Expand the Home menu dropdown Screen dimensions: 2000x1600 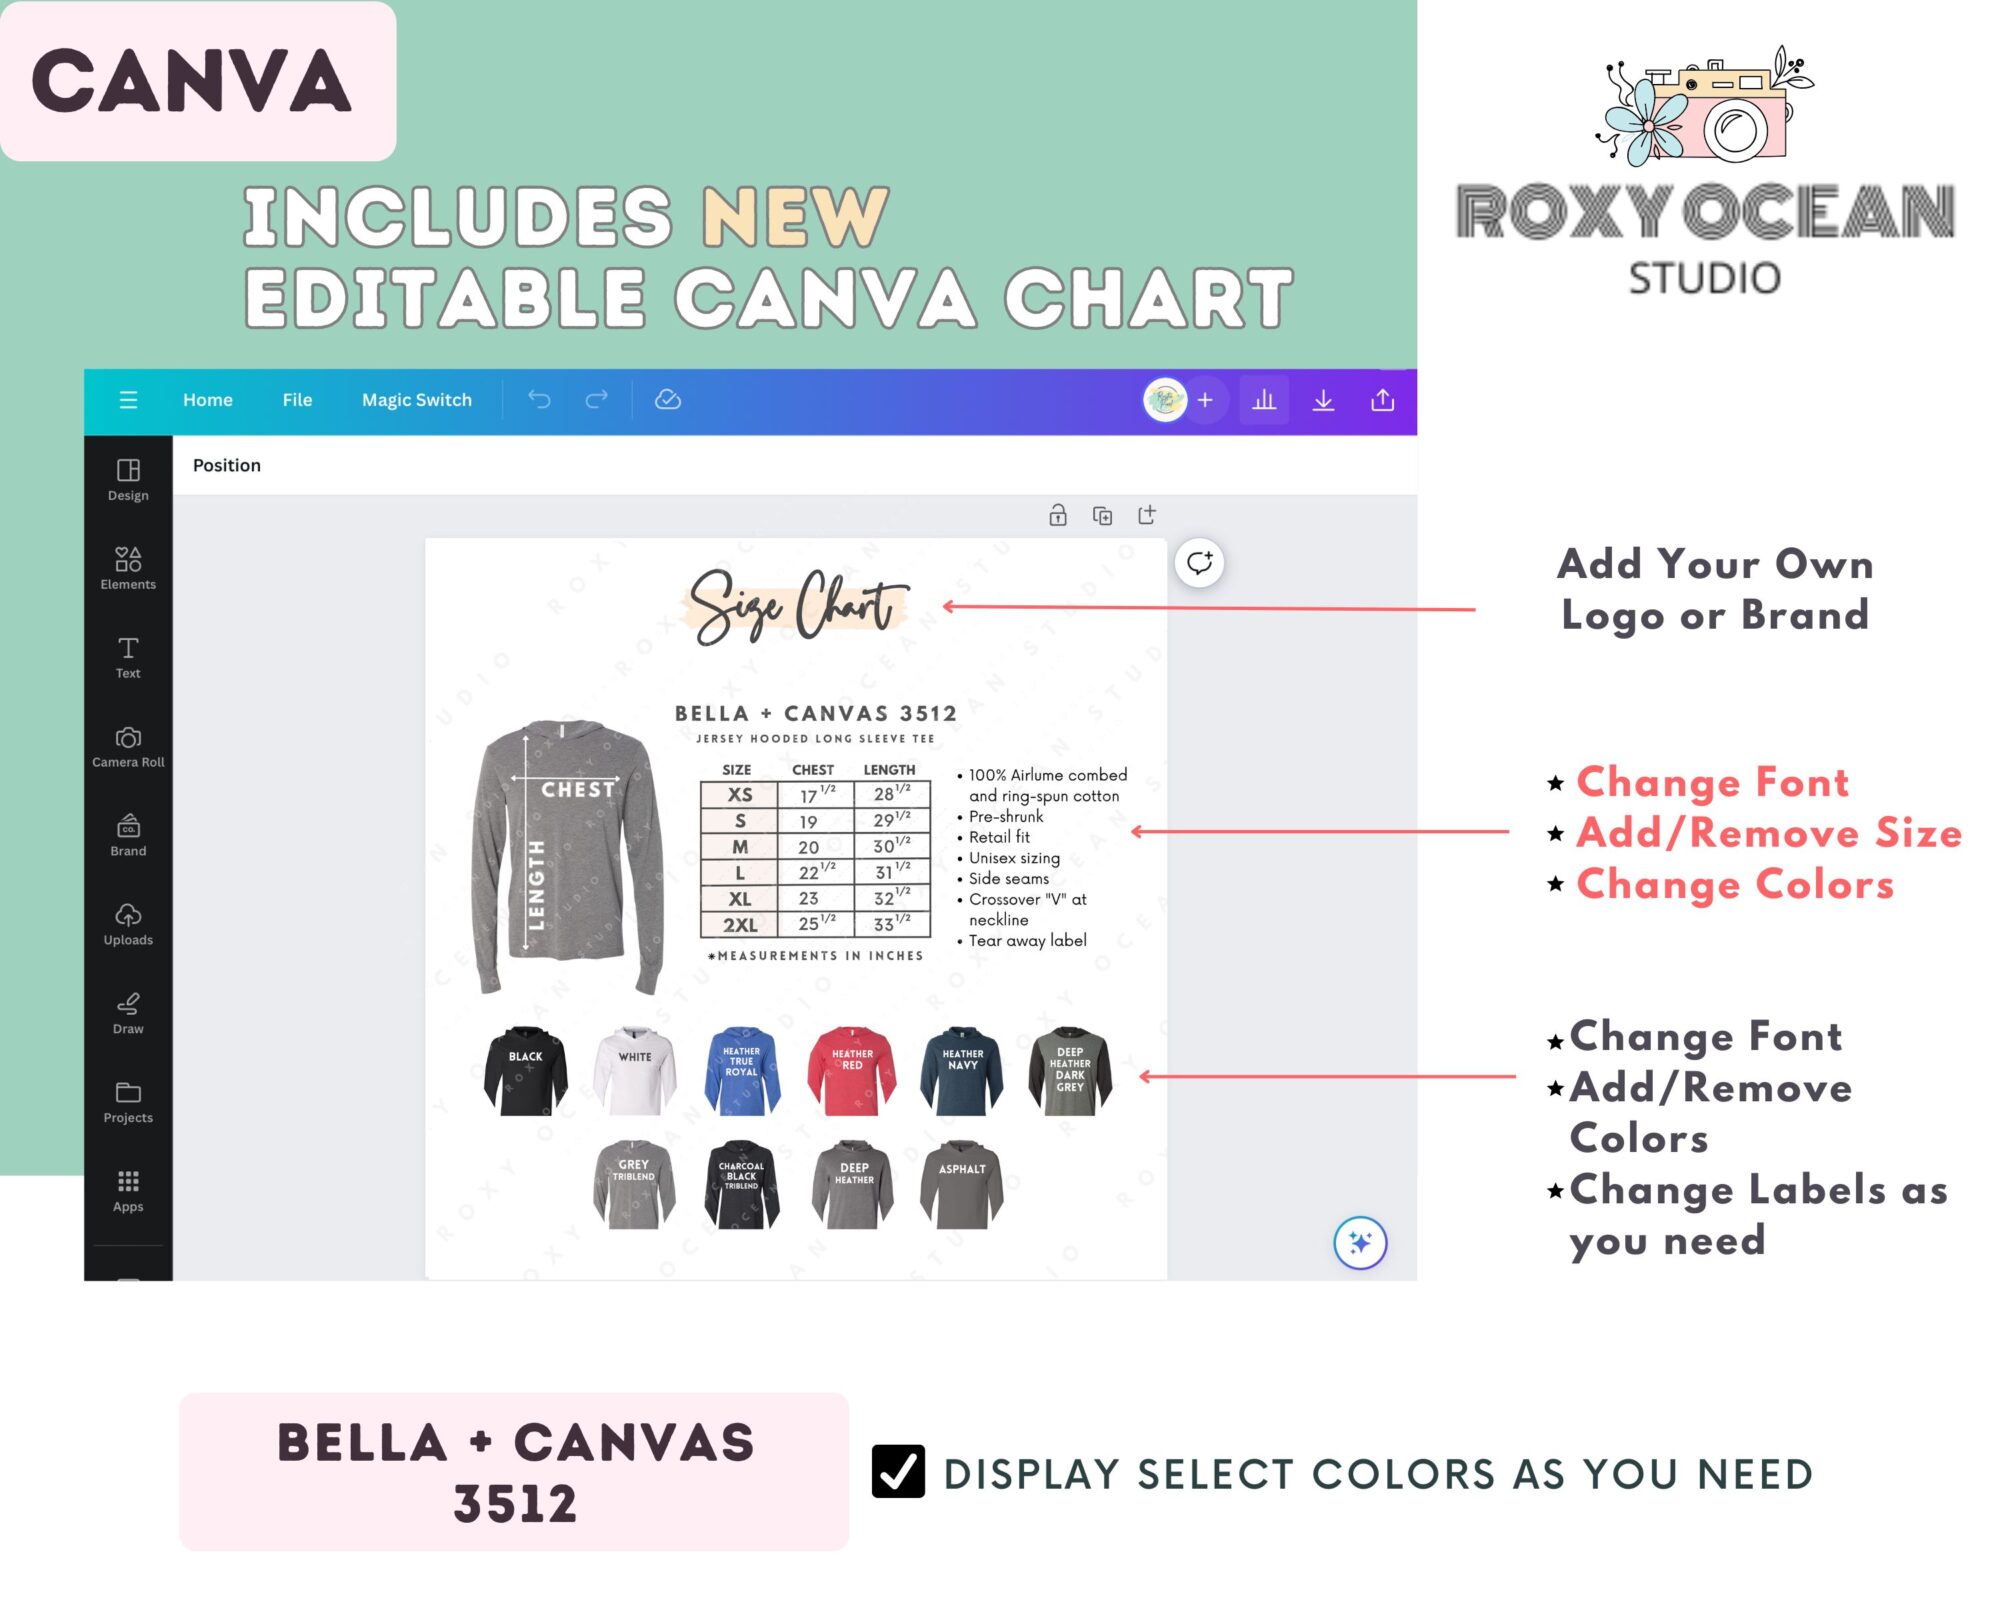209,398
